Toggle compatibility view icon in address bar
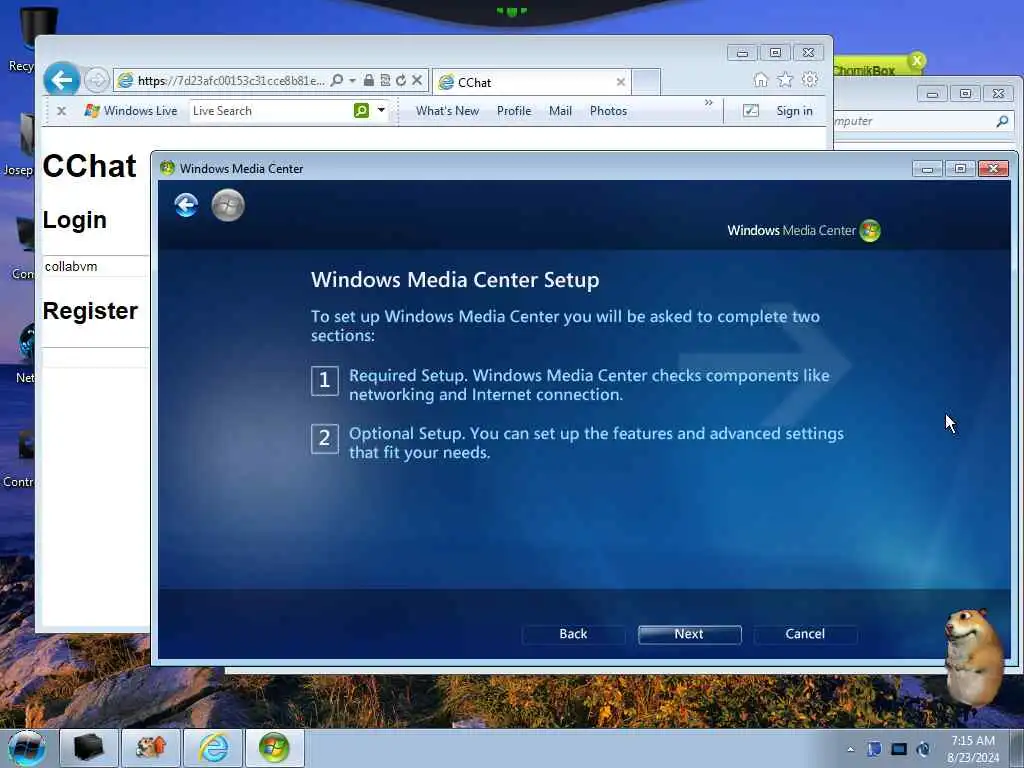This screenshot has height=768, width=1024. (x=385, y=80)
